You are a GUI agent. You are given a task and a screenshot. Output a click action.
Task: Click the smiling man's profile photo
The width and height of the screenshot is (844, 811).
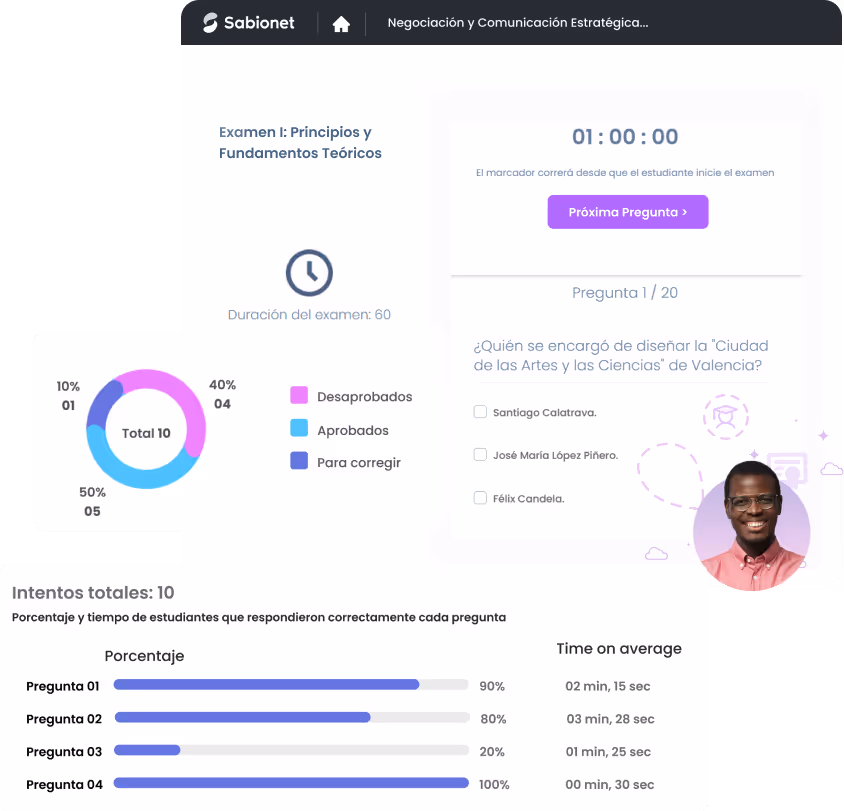click(x=751, y=527)
